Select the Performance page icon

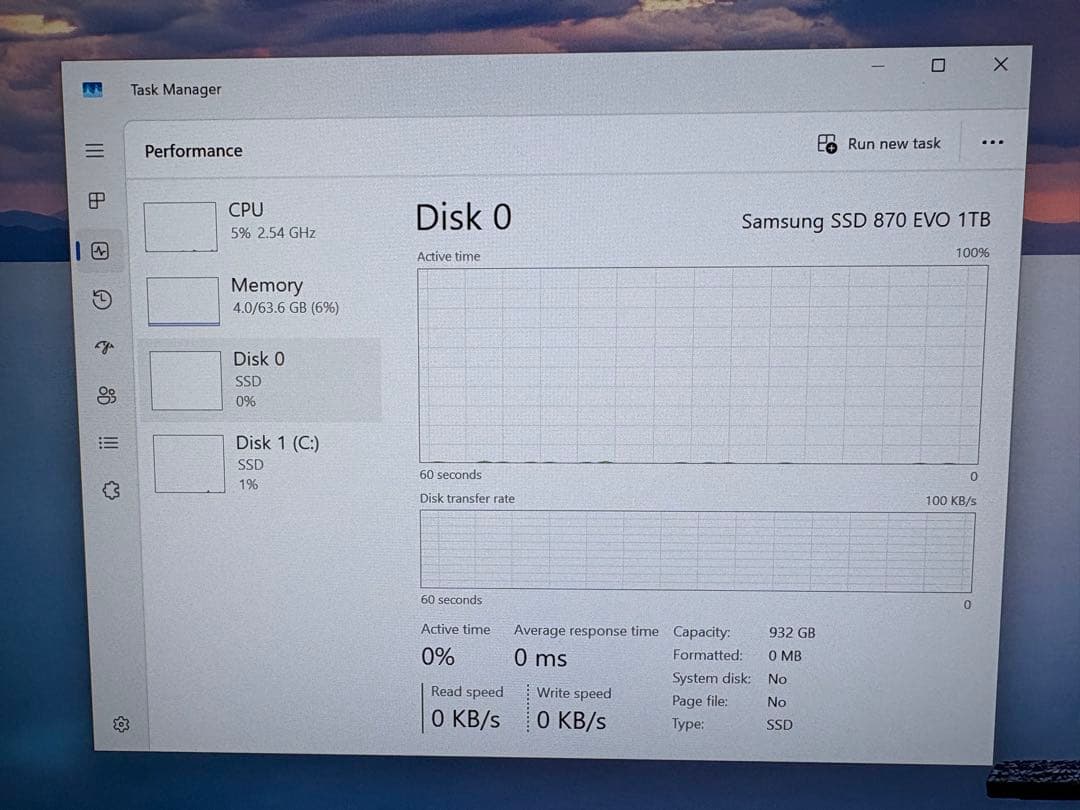[x=100, y=251]
